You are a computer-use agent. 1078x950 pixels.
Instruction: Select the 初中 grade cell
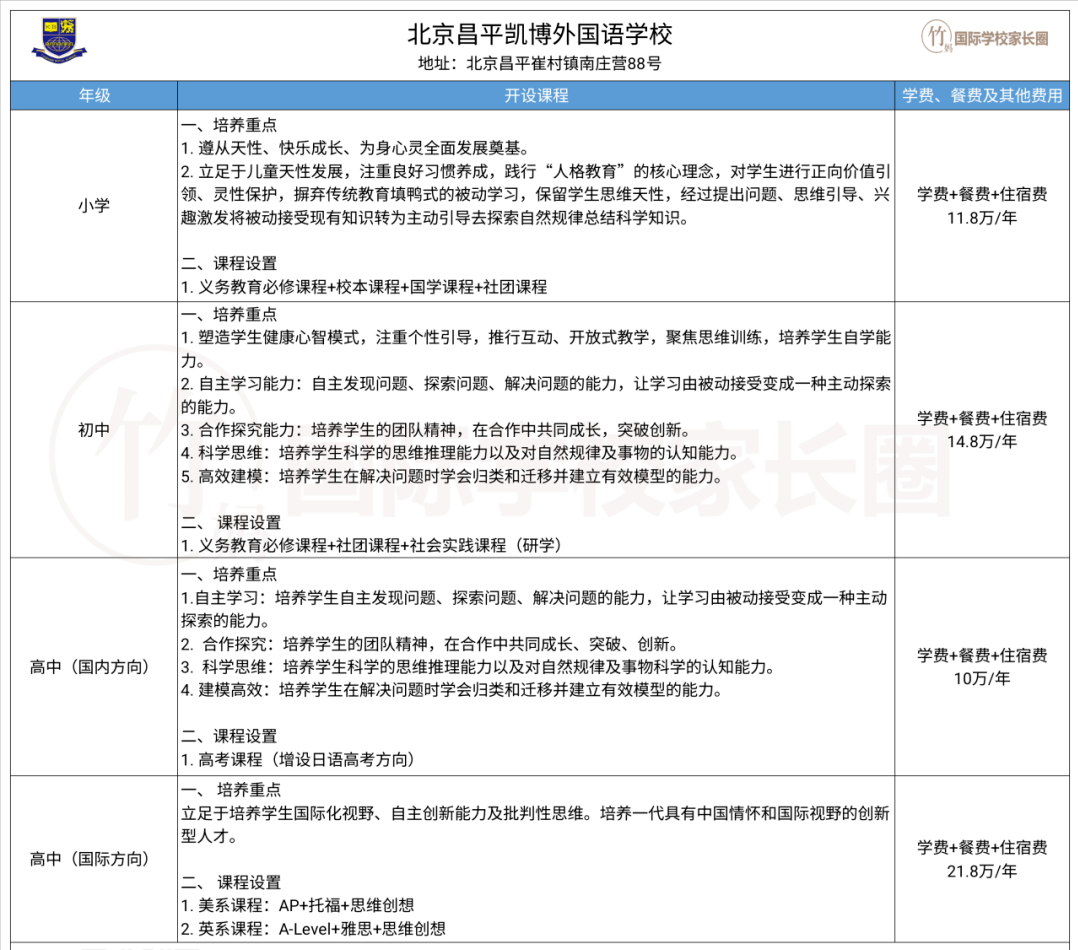[x=94, y=430]
